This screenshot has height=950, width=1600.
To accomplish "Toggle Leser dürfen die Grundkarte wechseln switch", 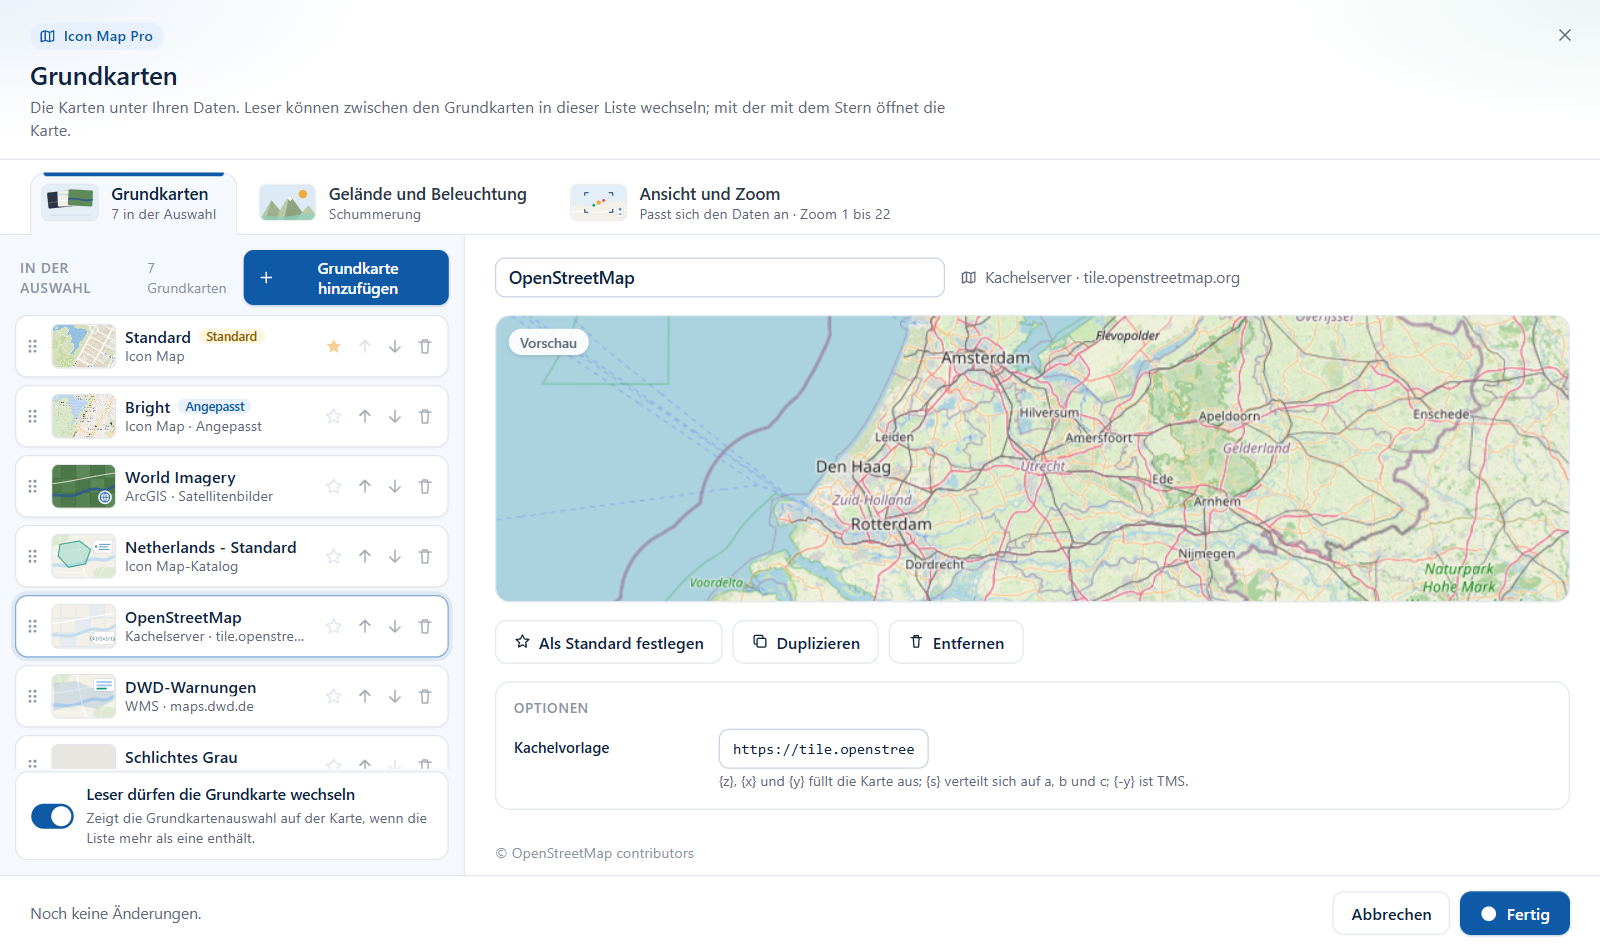I will coord(53,816).
